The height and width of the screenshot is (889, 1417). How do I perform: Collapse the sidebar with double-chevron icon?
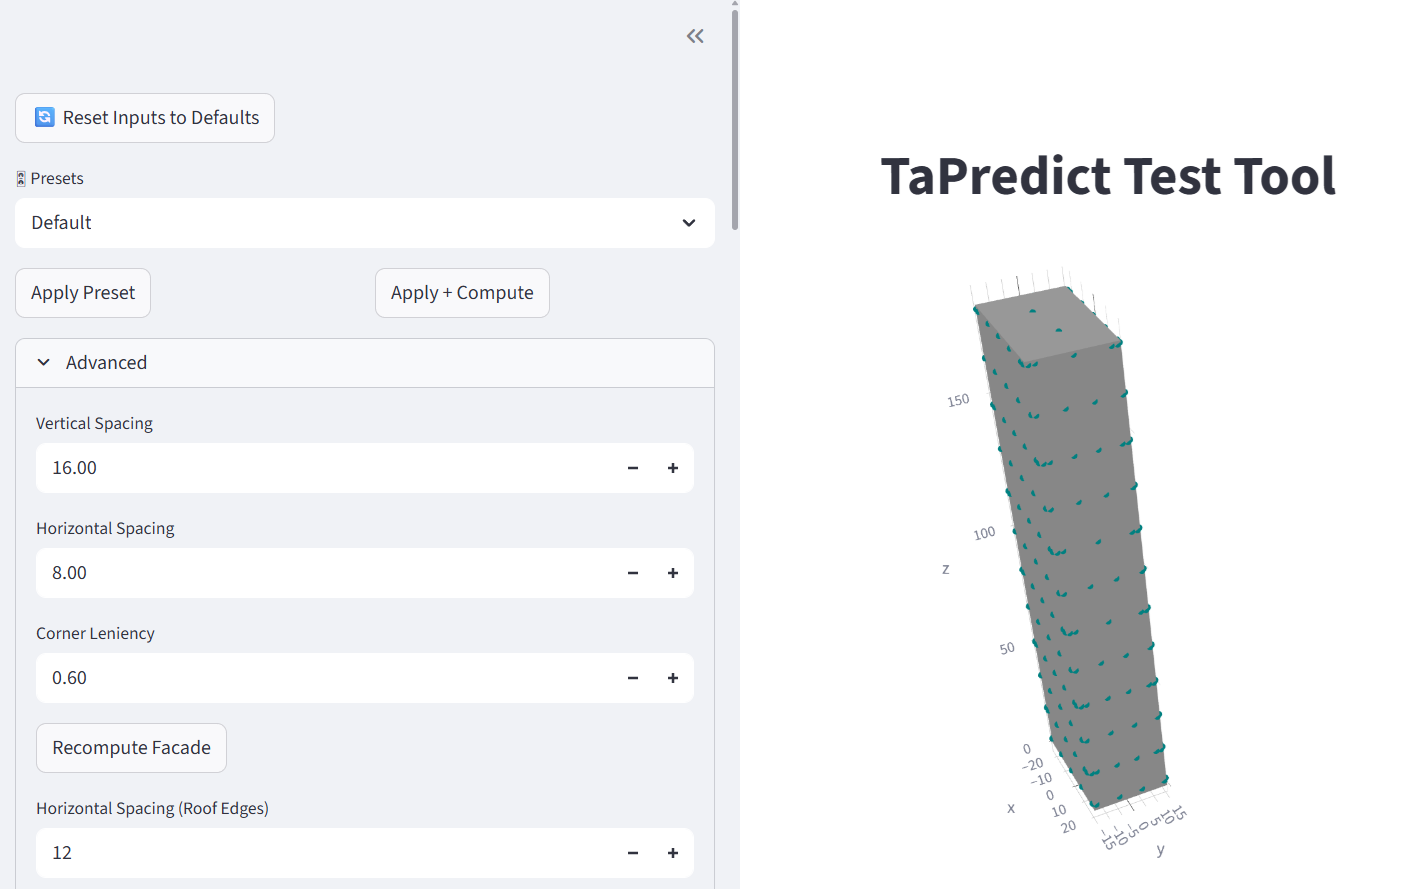(x=695, y=37)
